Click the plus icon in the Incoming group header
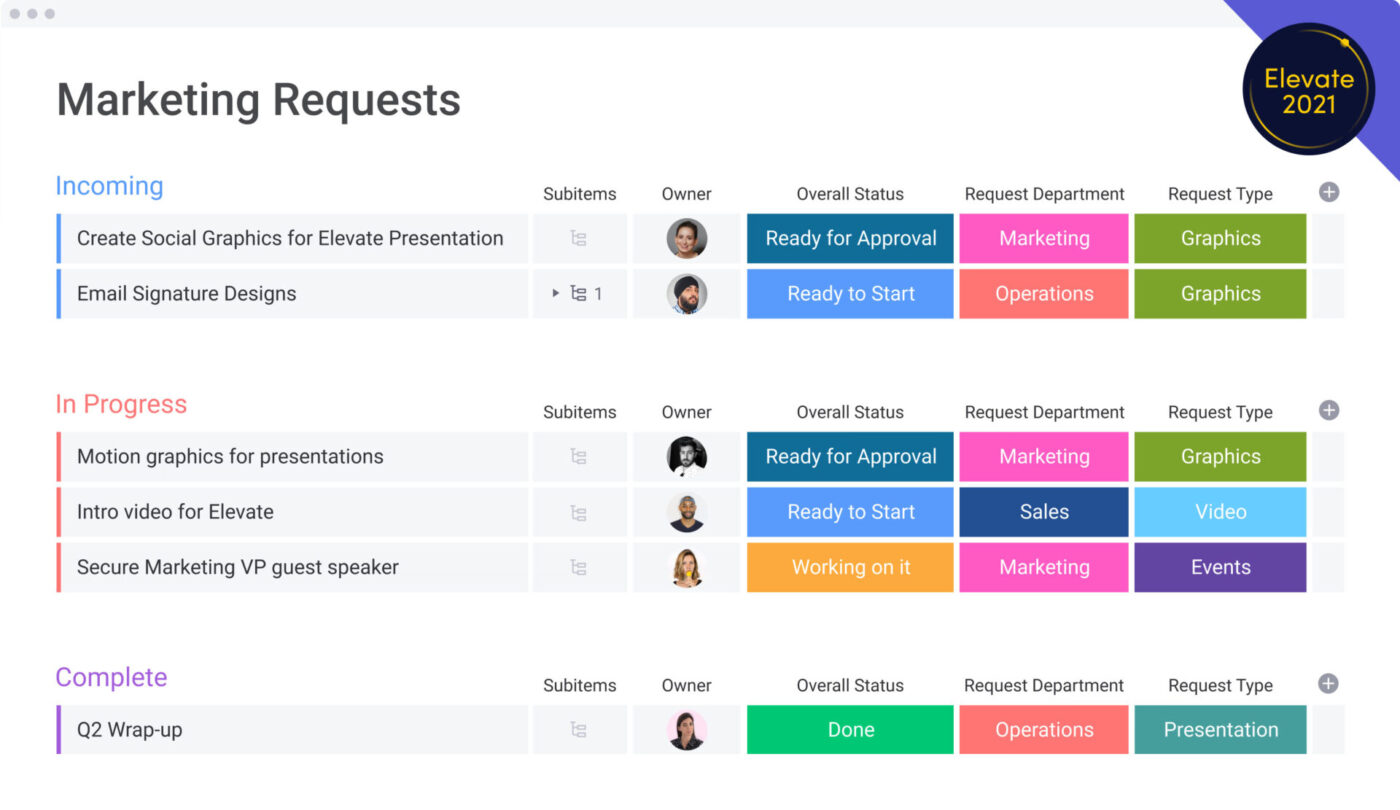Viewport: 1400px width, 810px height. point(1329,191)
